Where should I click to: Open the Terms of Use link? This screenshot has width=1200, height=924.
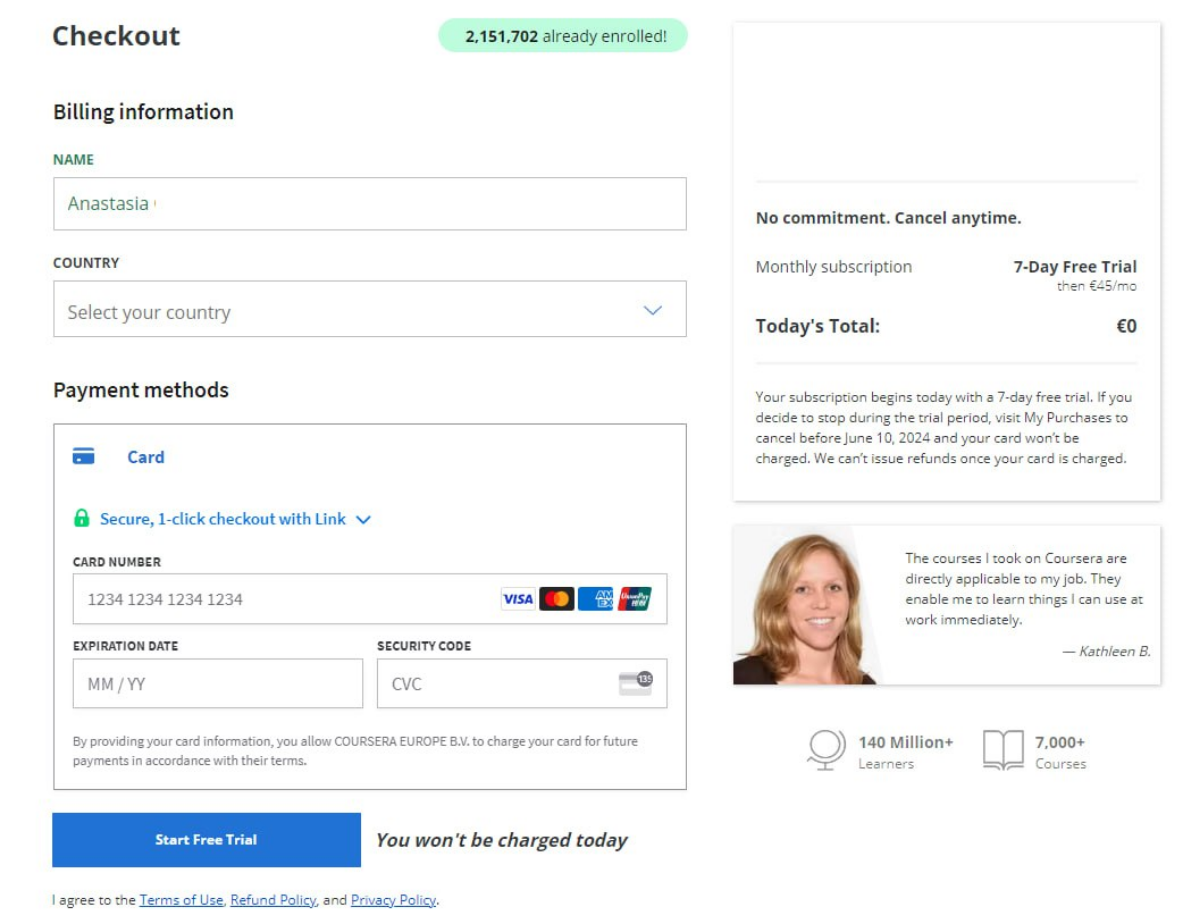(x=181, y=900)
